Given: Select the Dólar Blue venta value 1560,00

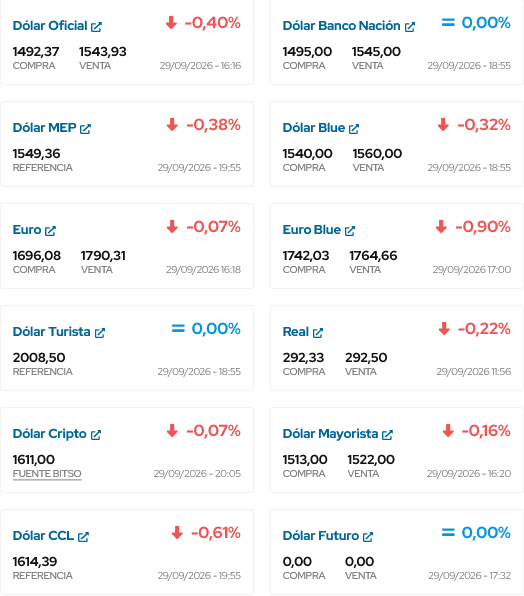Looking at the screenshot, I should pos(377,154).
